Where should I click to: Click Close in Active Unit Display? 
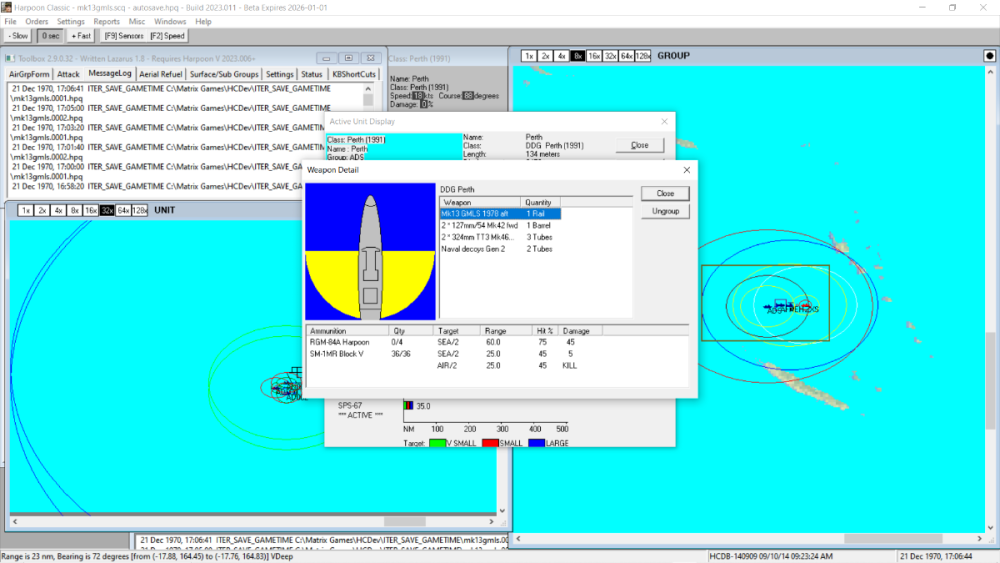click(x=640, y=145)
